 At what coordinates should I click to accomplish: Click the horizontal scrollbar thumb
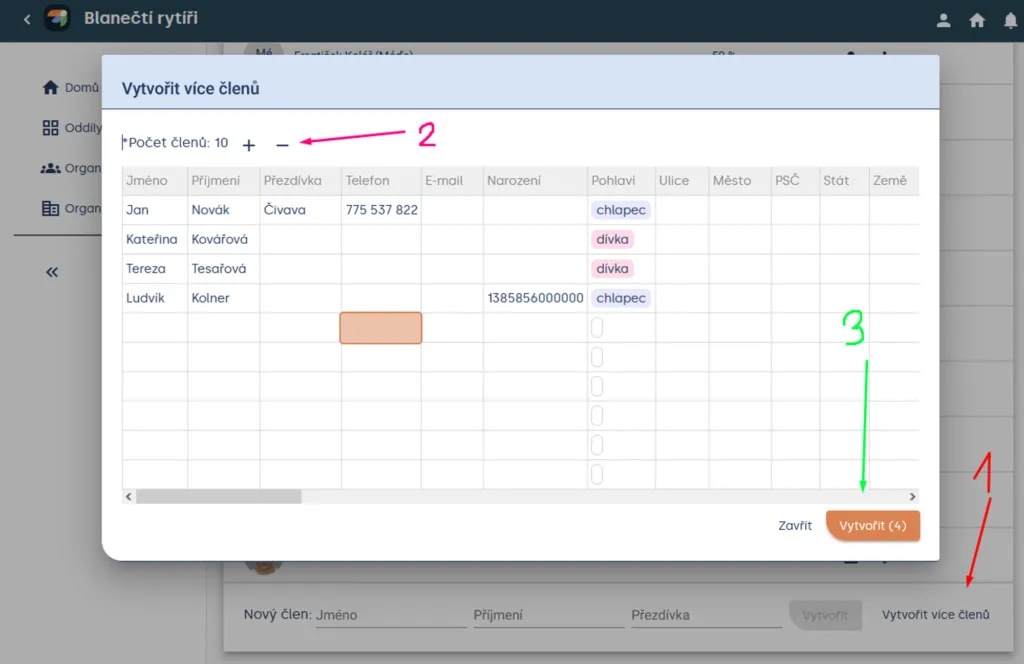click(219, 497)
